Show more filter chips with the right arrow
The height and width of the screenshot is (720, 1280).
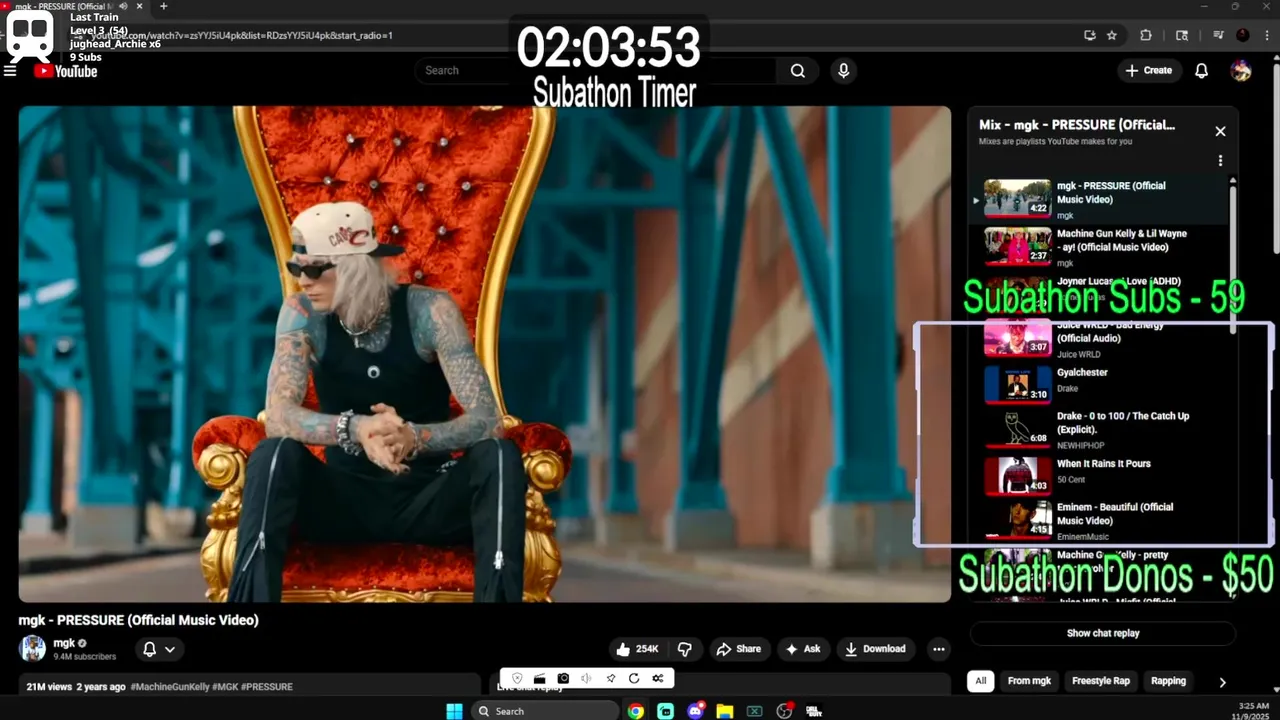click(x=1222, y=682)
